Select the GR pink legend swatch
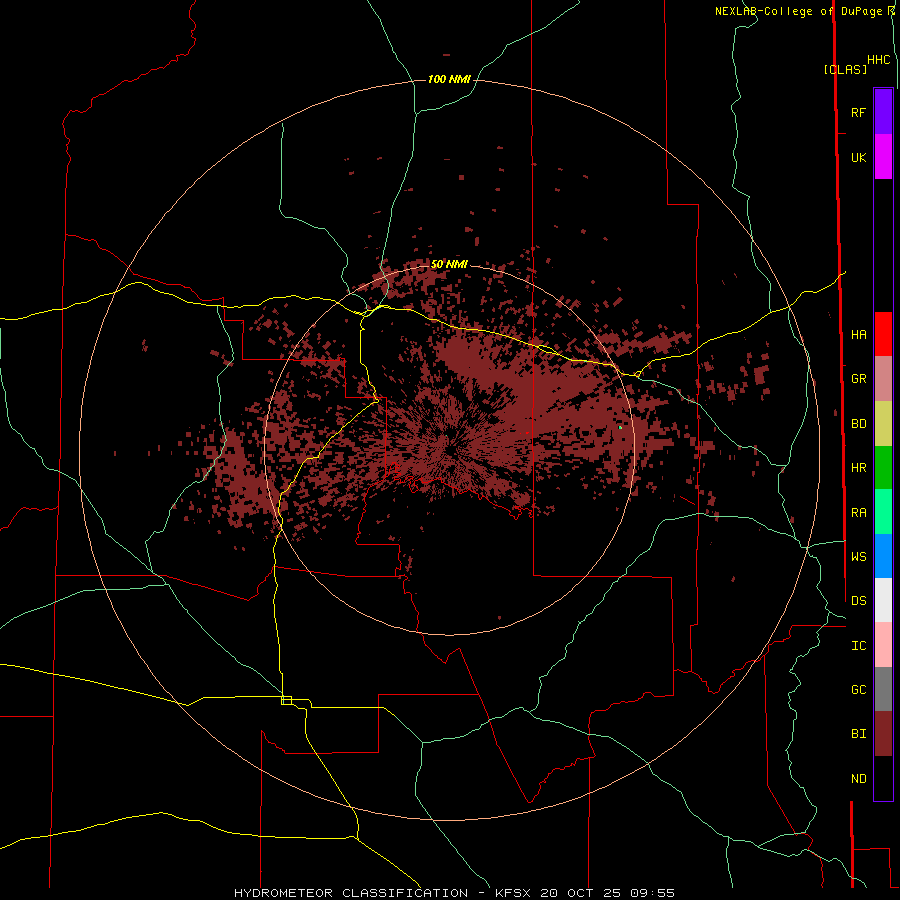 [883, 379]
